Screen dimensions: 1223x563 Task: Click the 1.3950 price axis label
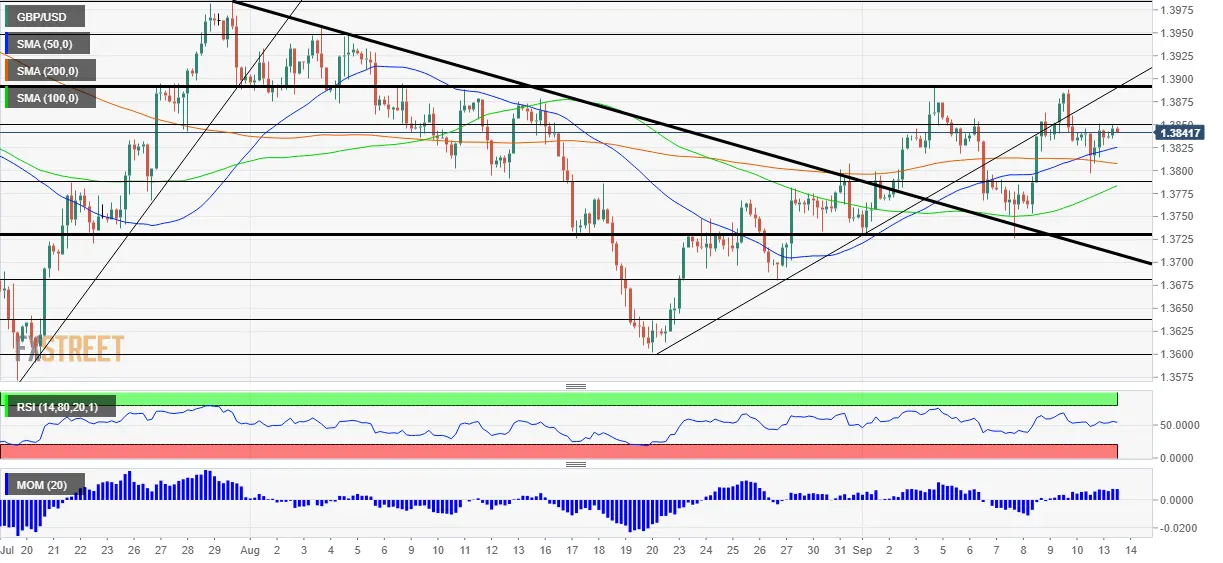1175,33
